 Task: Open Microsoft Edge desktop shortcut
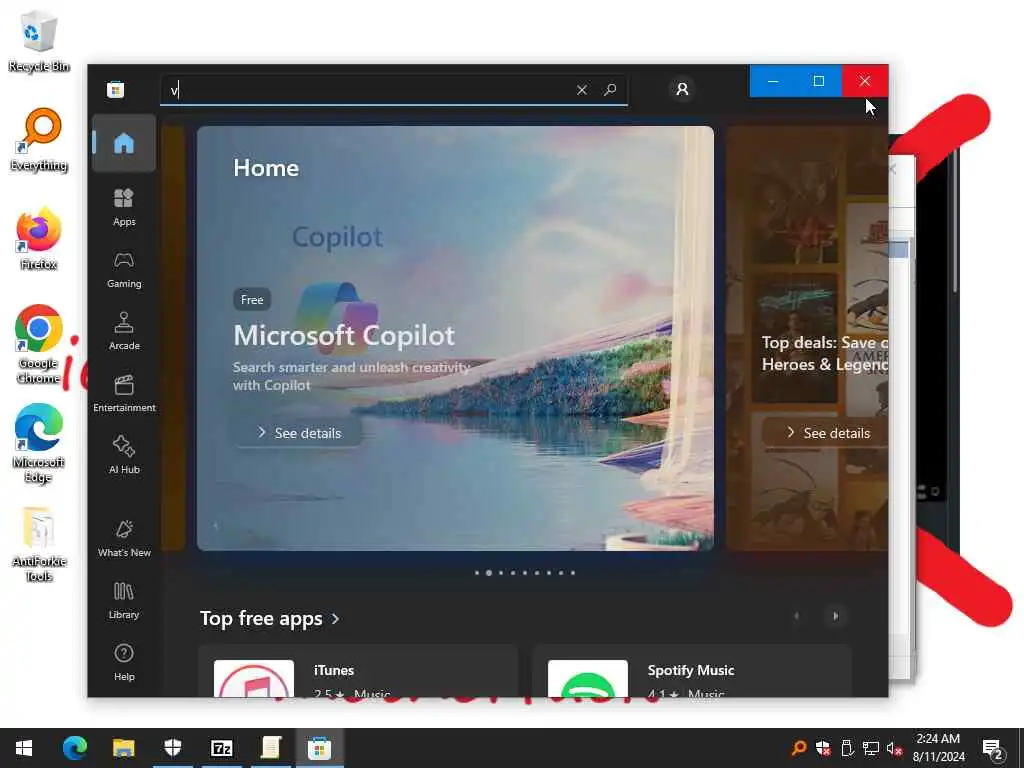click(x=39, y=444)
